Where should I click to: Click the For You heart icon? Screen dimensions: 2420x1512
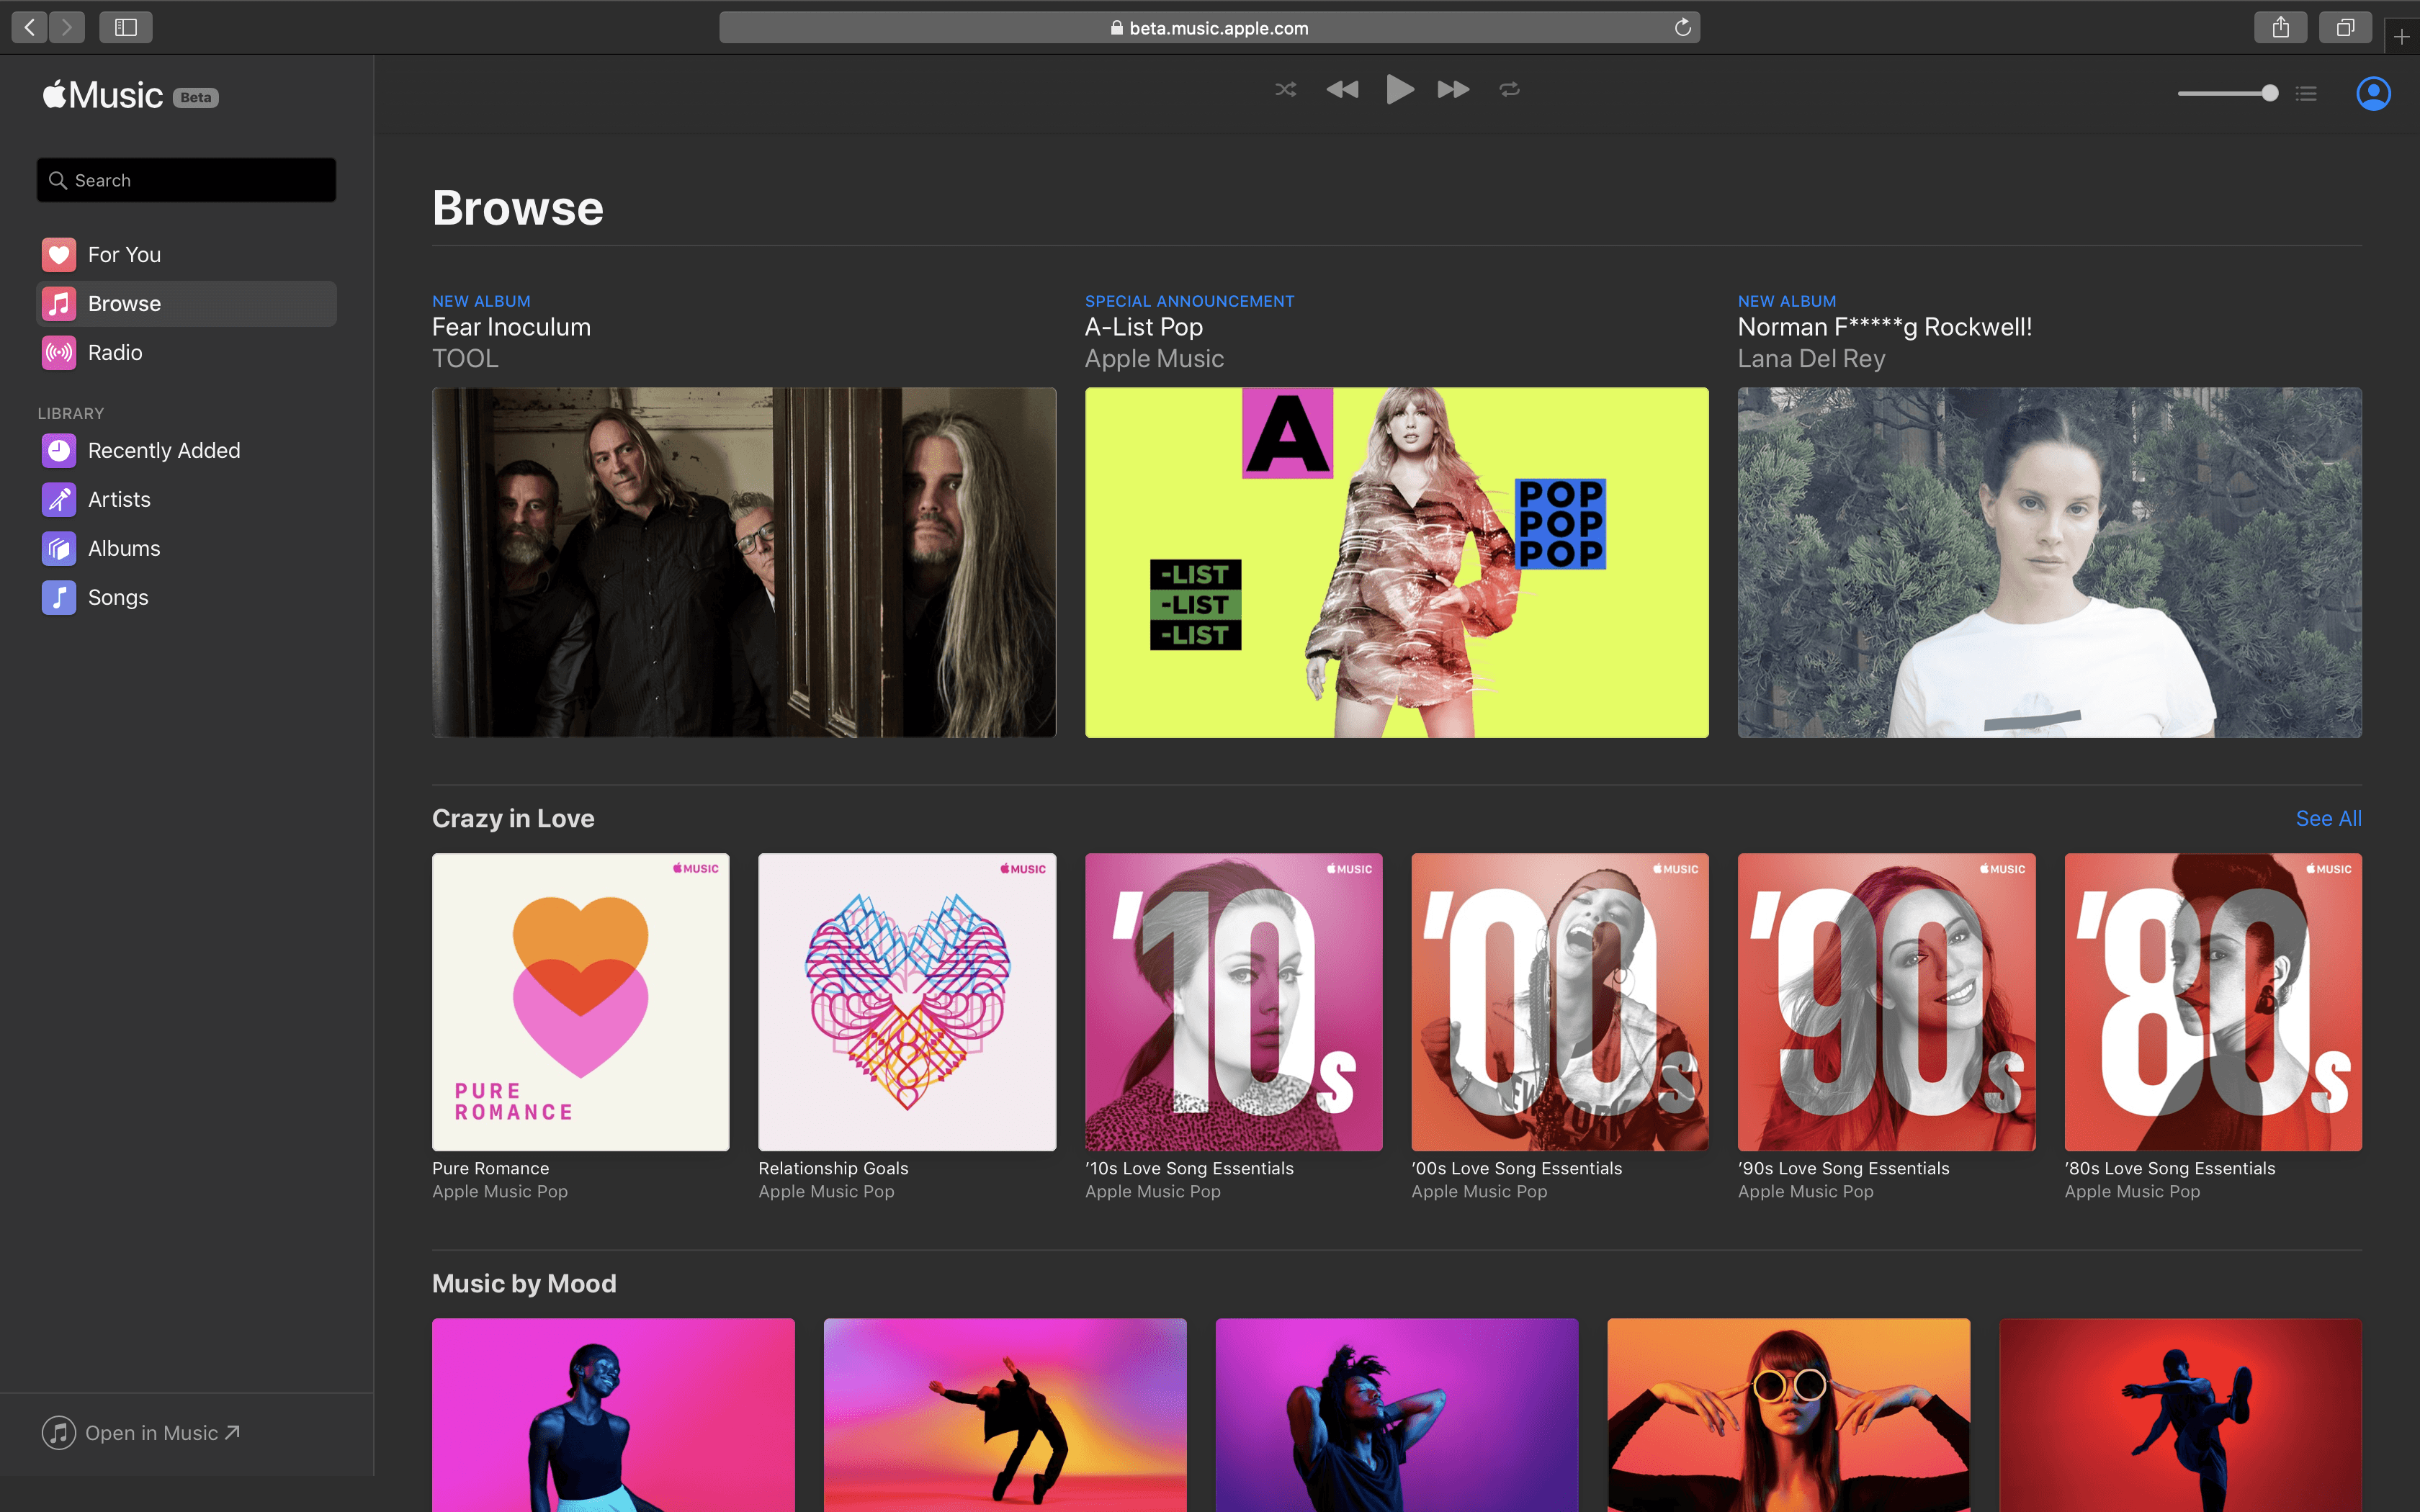[59, 255]
